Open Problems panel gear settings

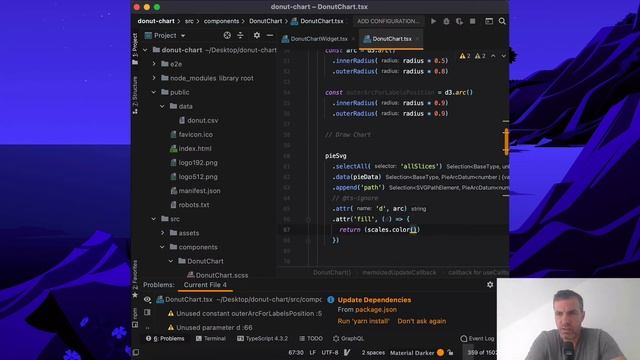pos(490,284)
